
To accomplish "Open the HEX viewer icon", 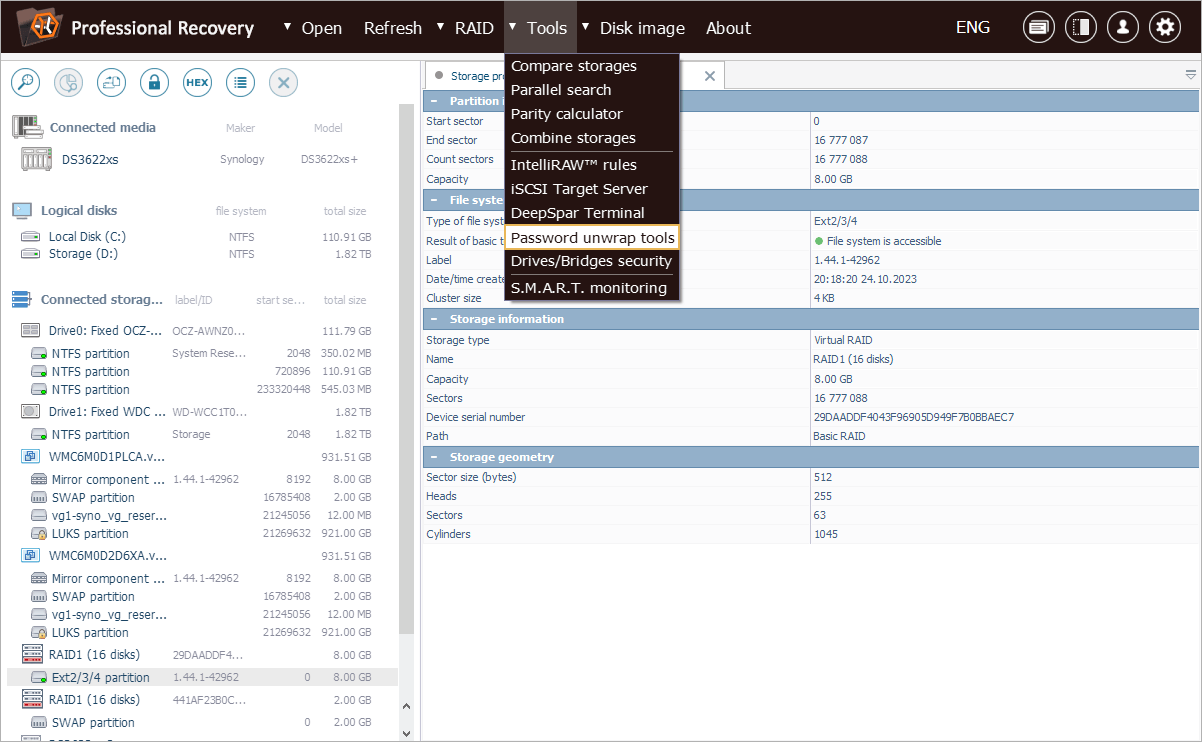I will [197, 83].
